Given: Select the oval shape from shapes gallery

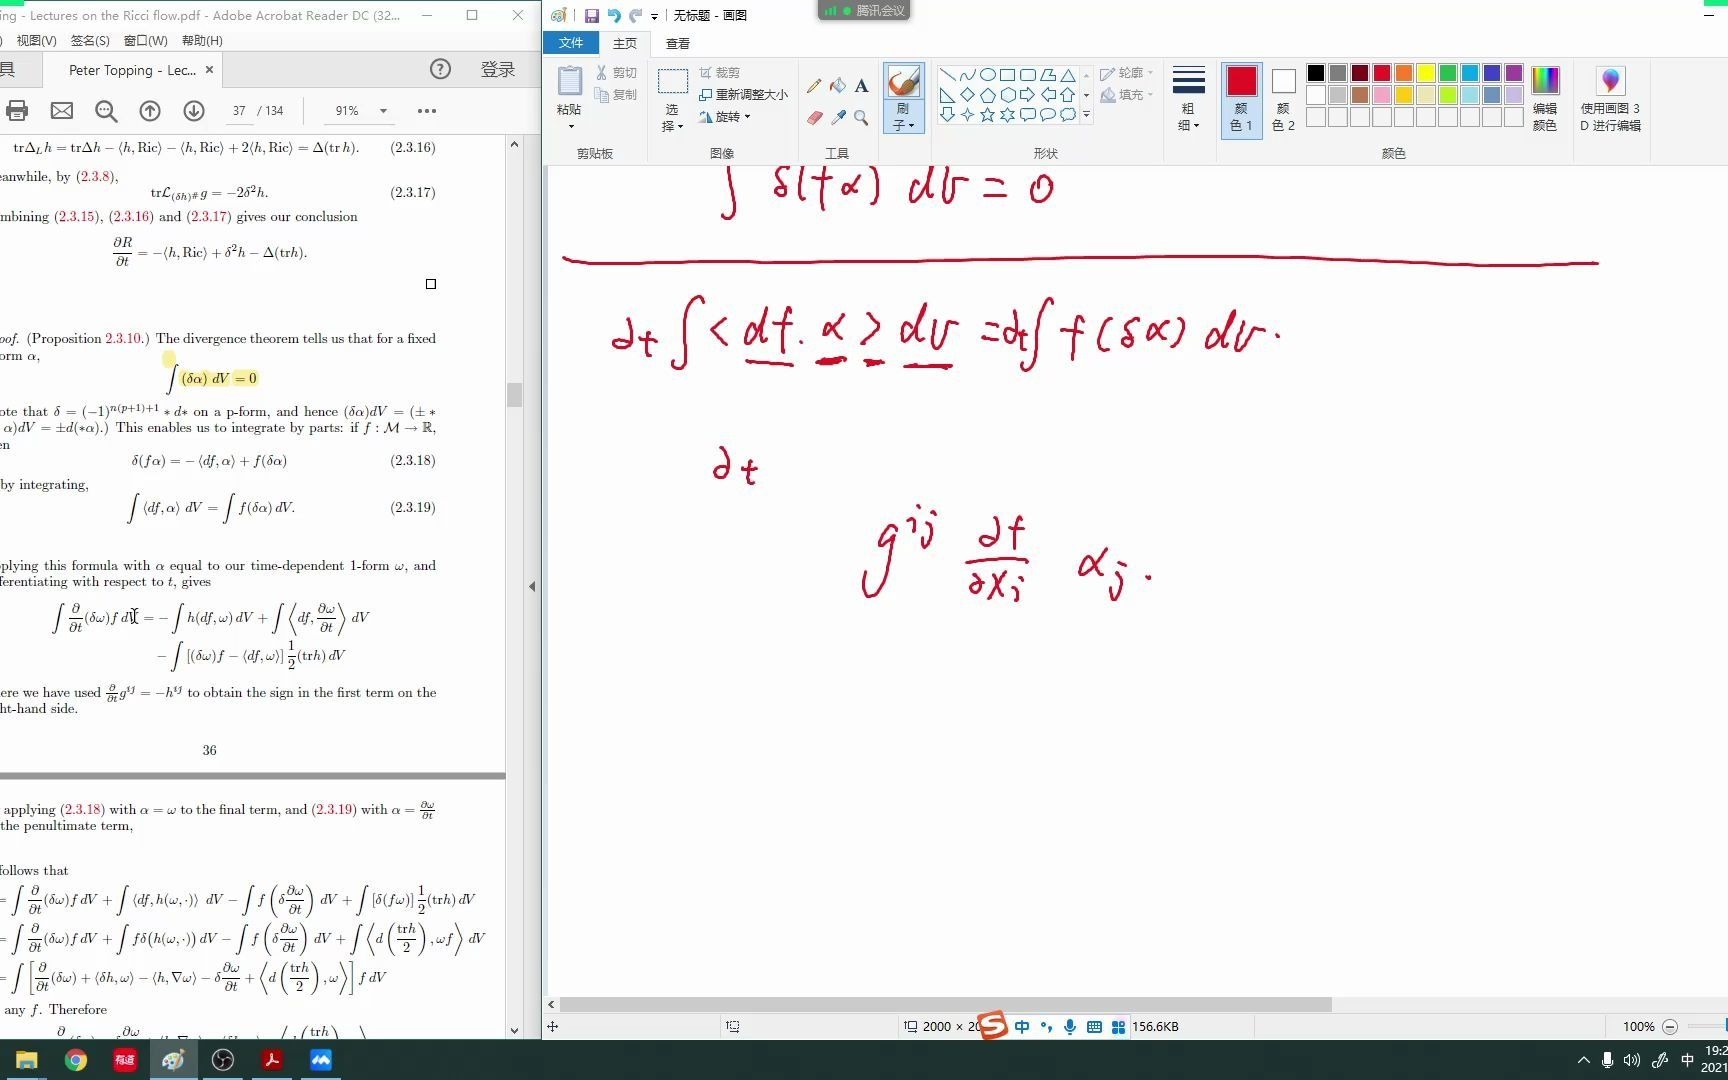Looking at the screenshot, I should [987, 74].
